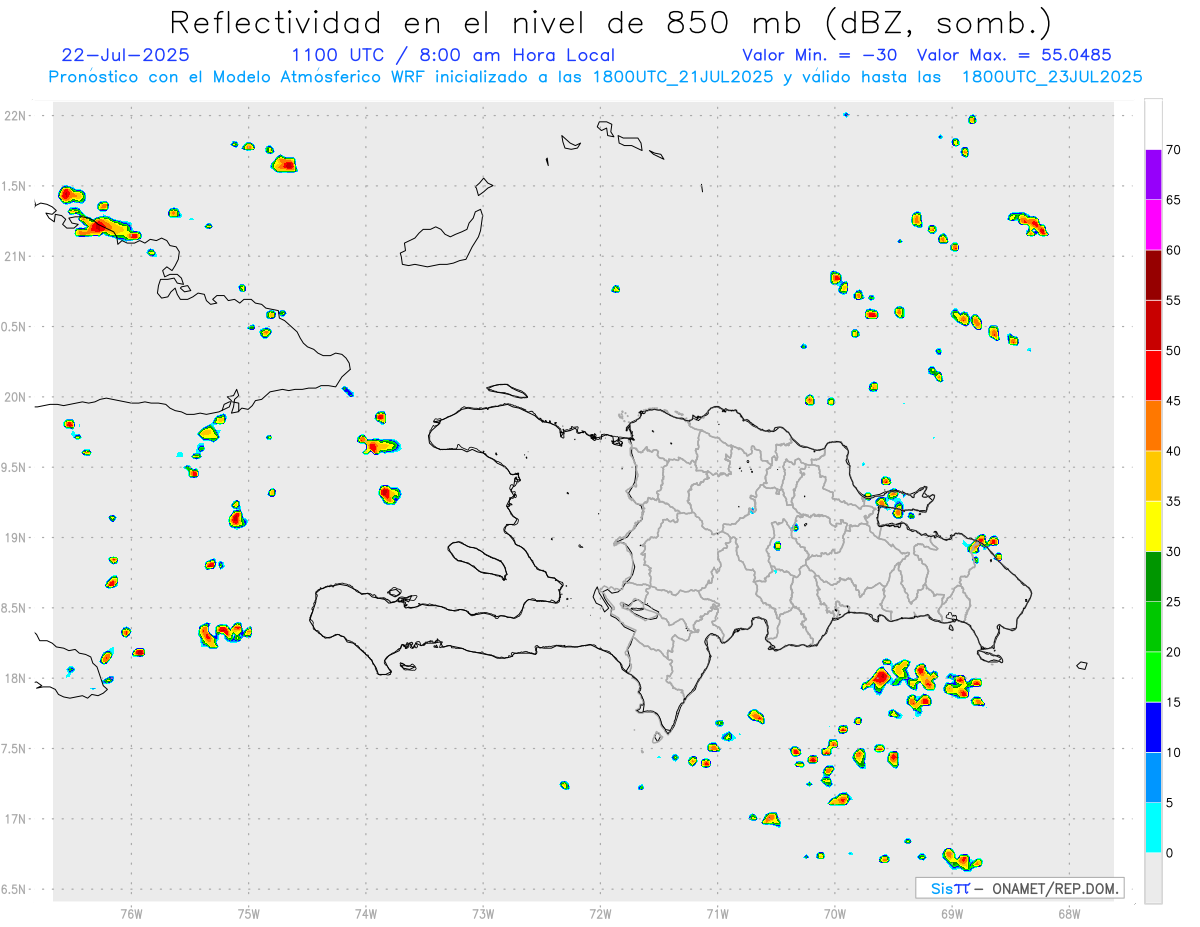Click the colorbar value label '30'
The height and width of the screenshot is (927, 1200).
click(1173, 552)
